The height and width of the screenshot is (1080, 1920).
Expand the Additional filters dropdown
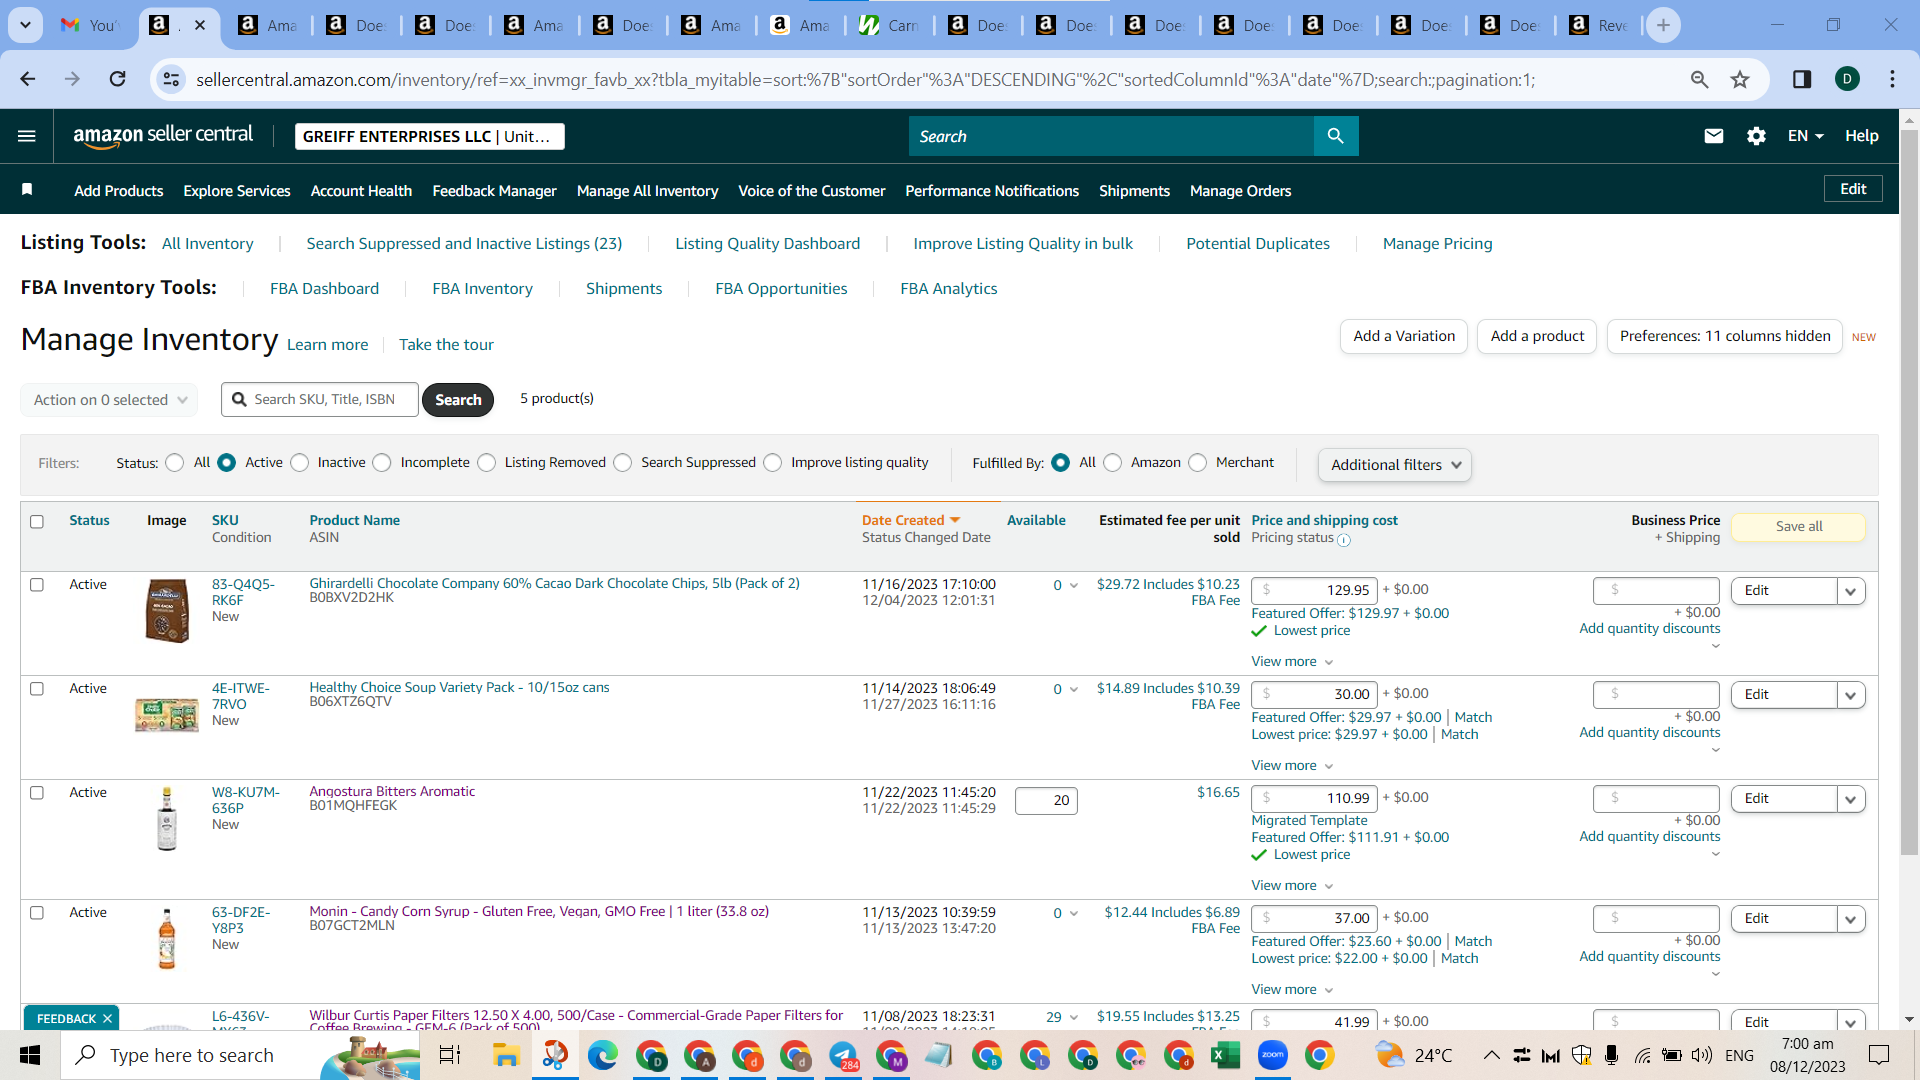(1395, 465)
